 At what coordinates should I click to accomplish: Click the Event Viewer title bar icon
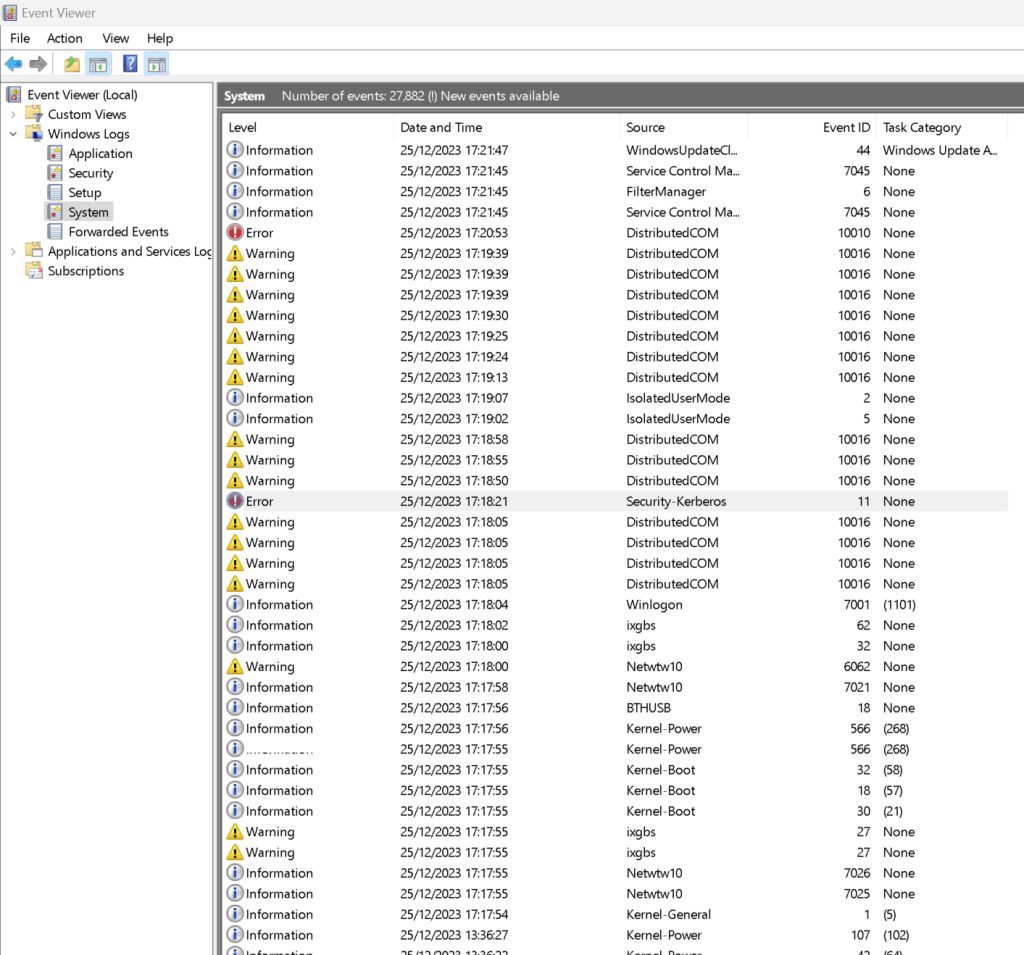point(10,12)
